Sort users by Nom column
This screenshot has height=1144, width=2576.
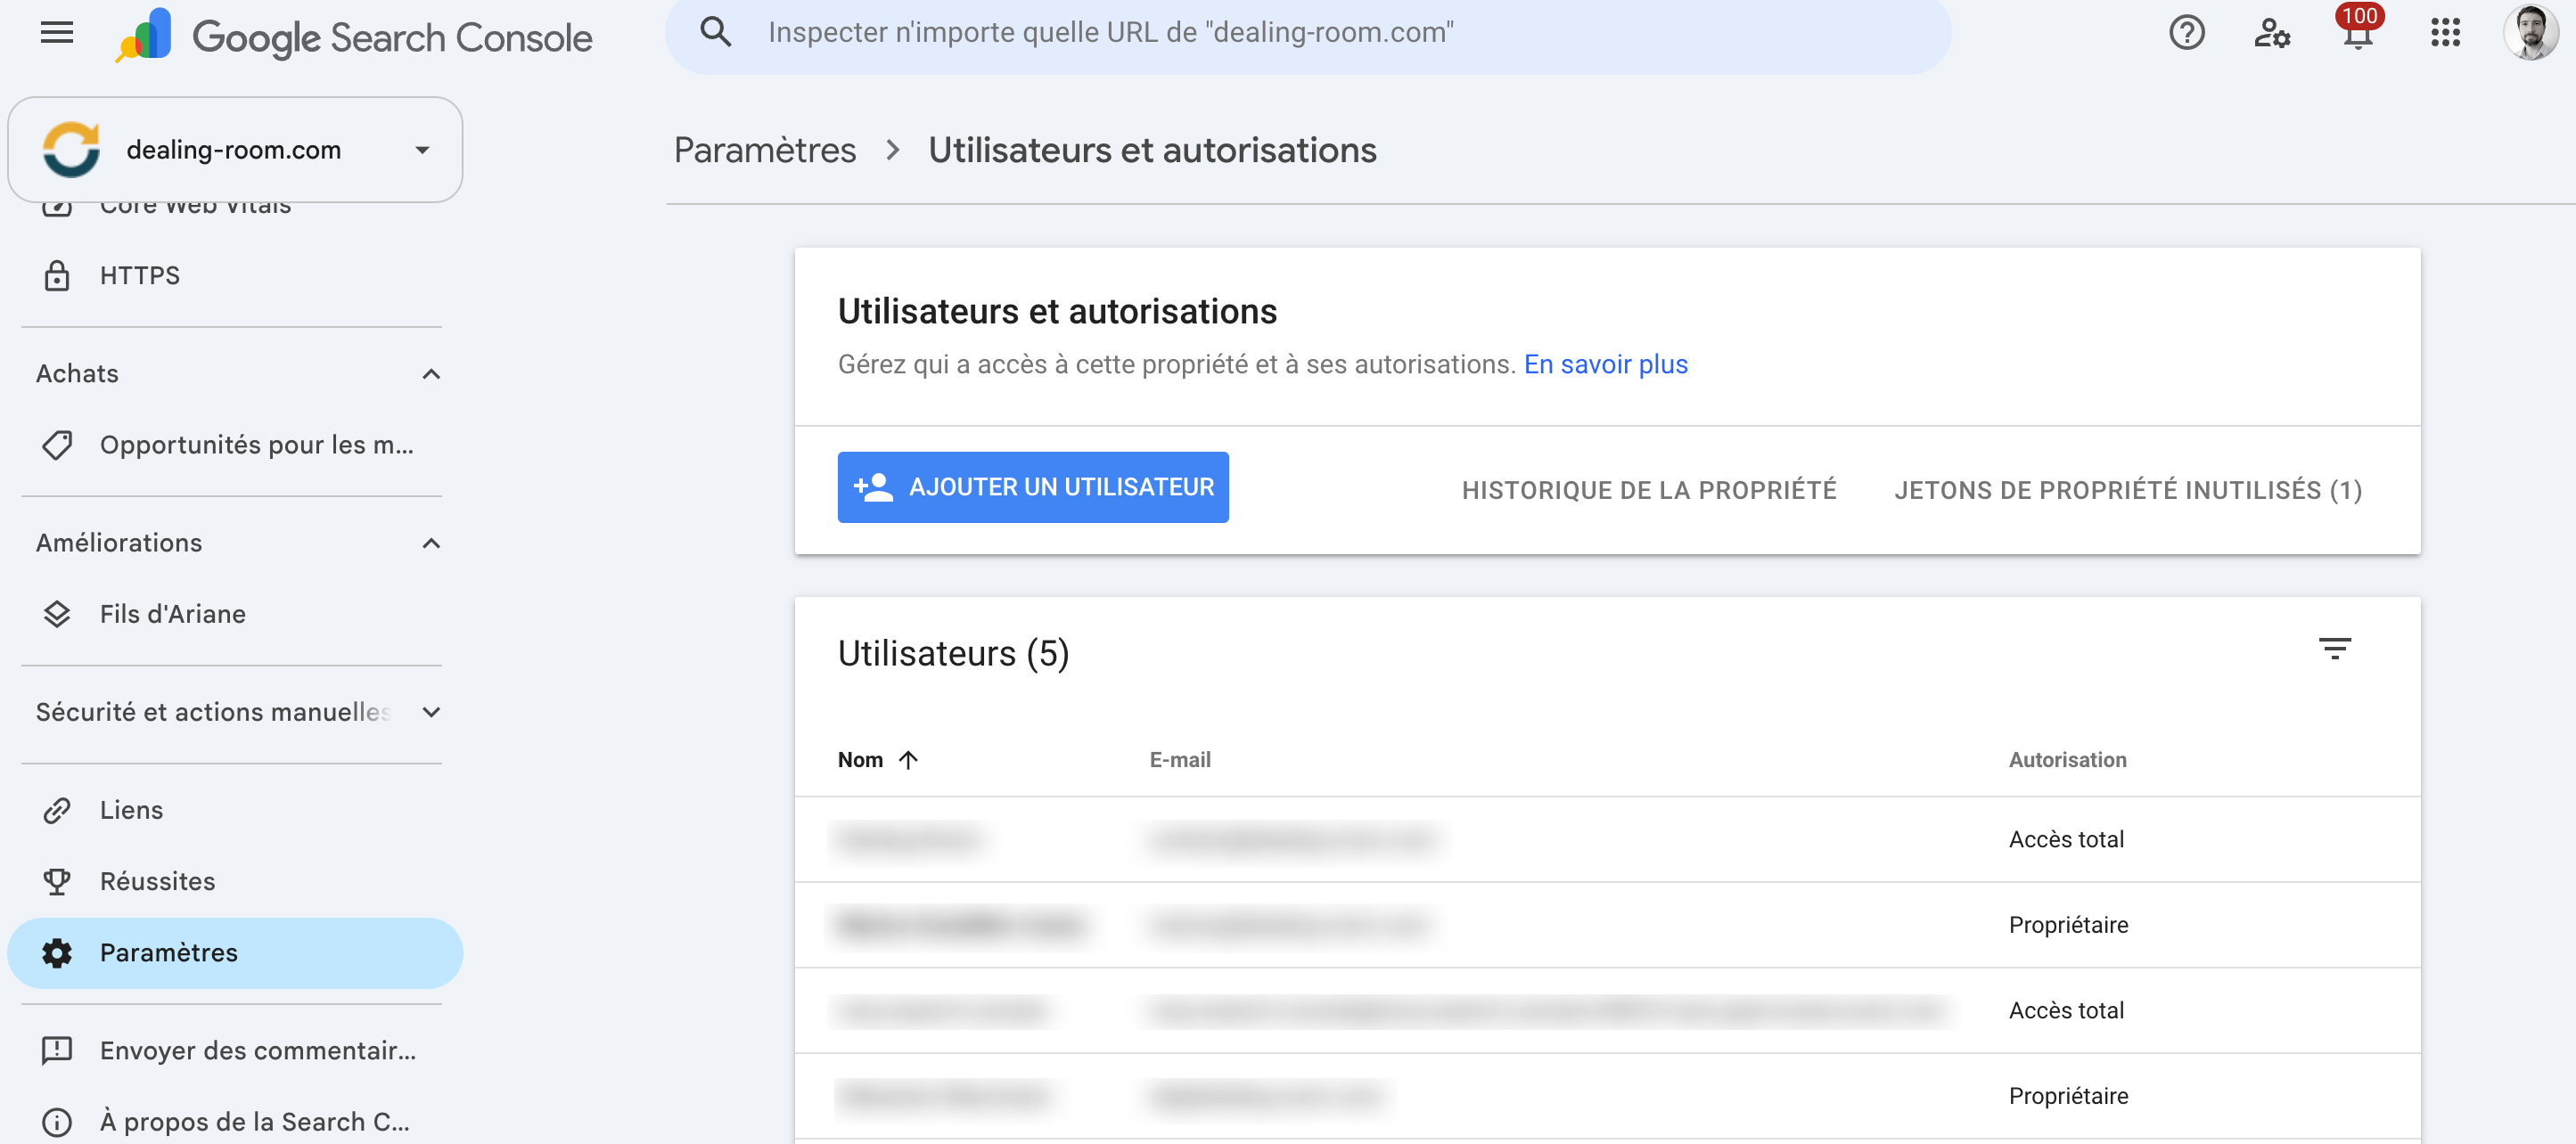[860, 760]
